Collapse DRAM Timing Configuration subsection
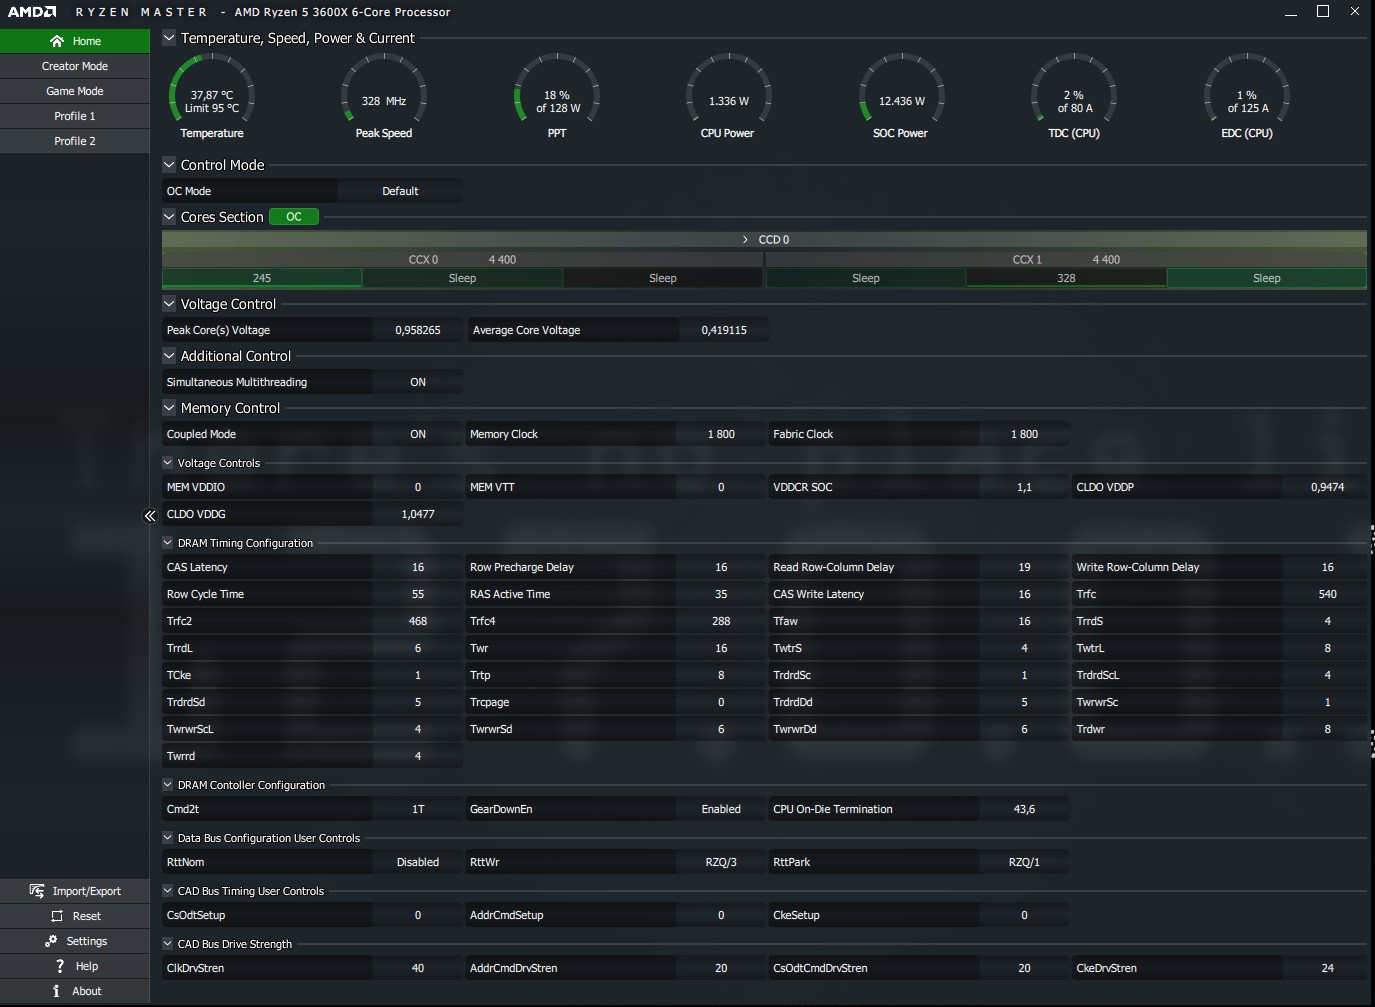This screenshot has width=1375, height=1007. coord(168,543)
